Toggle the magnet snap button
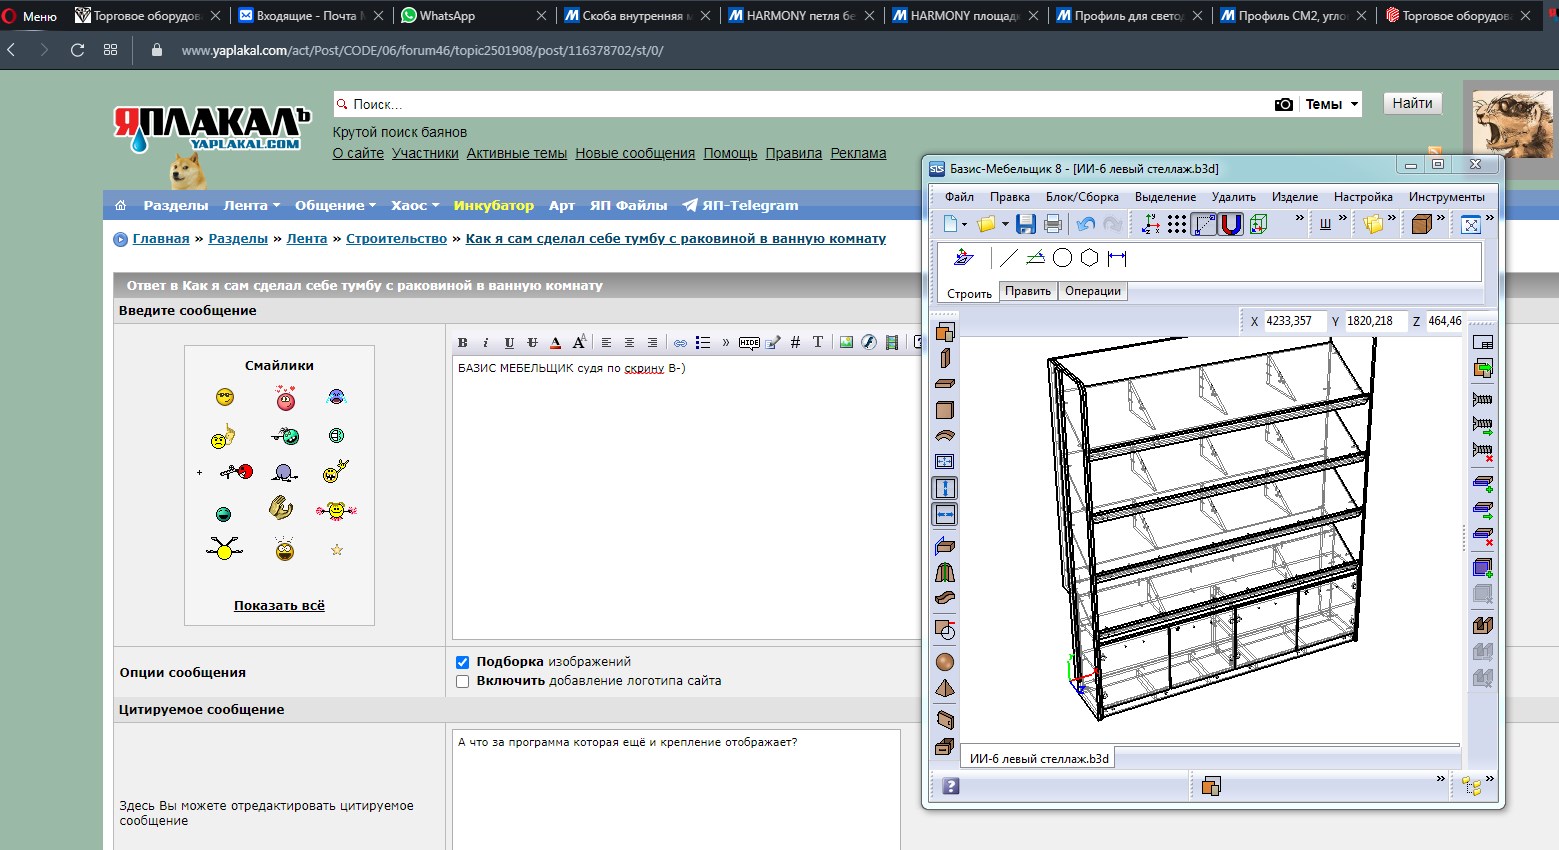This screenshot has width=1559, height=850. (x=1231, y=224)
